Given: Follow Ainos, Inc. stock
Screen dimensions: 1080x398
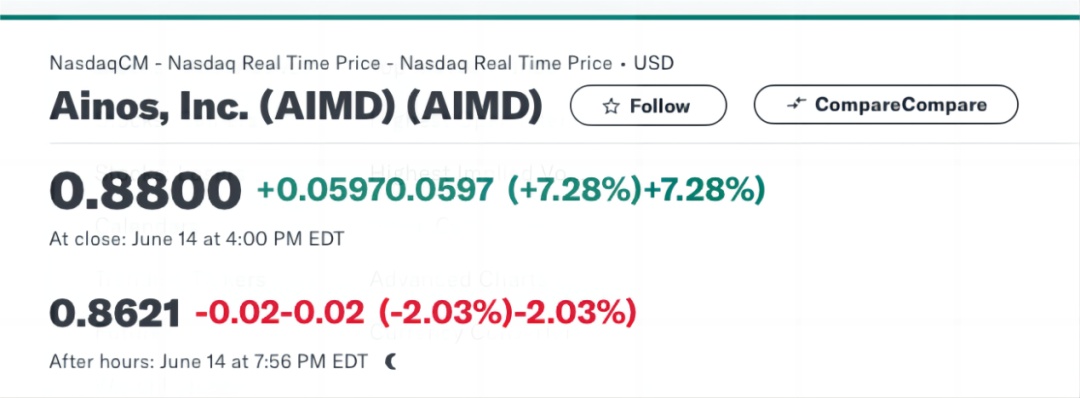Looking at the screenshot, I should click(x=648, y=105).
